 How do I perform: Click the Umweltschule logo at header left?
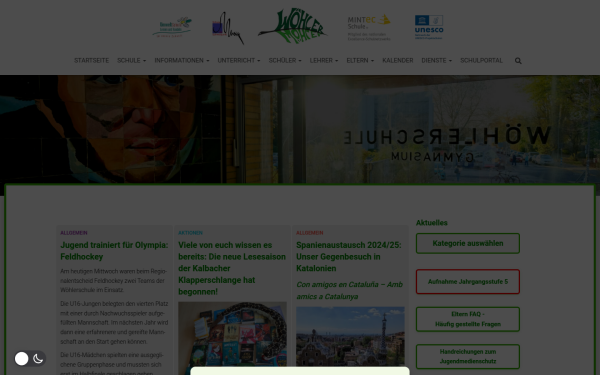(172, 27)
